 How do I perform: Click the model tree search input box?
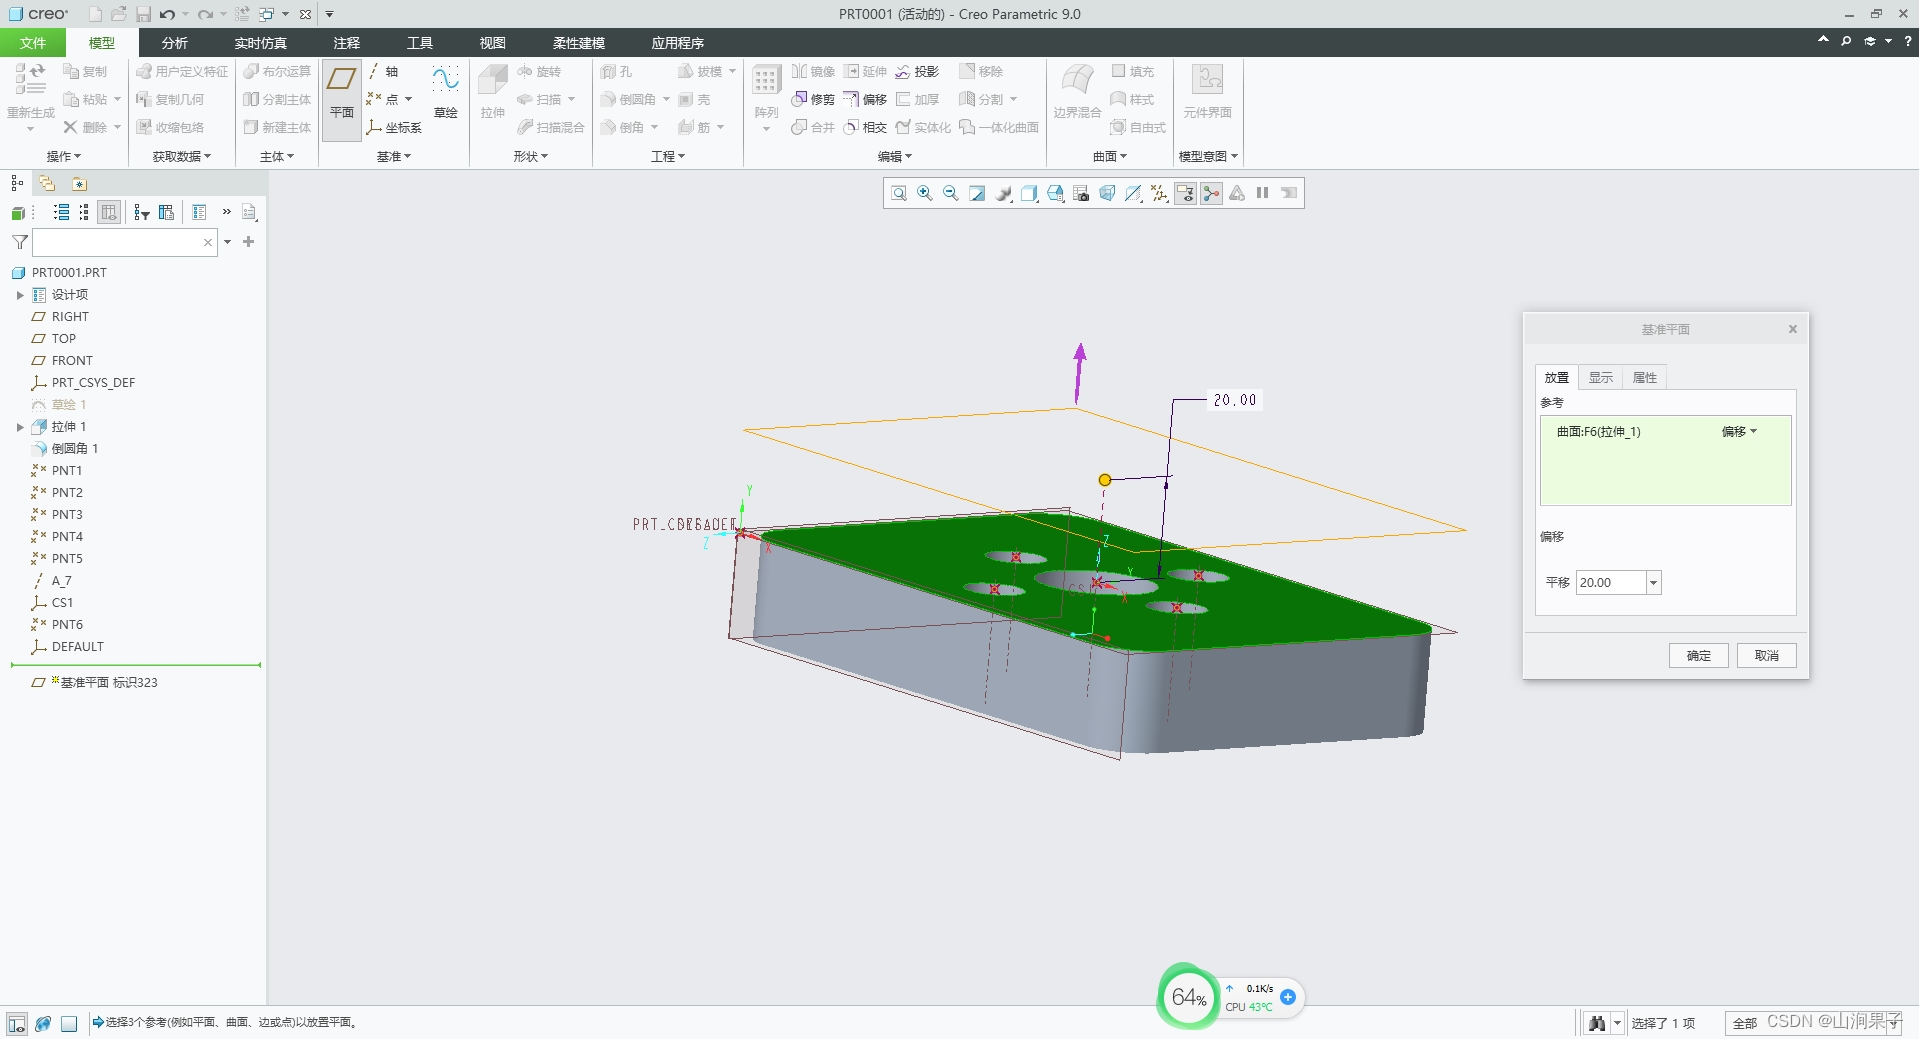pyautogui.click(x=123, y=242)
